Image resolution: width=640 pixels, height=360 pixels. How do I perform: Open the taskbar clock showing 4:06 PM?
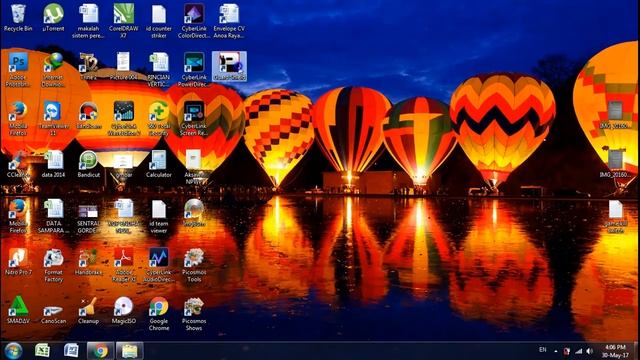tap(615, 351)
